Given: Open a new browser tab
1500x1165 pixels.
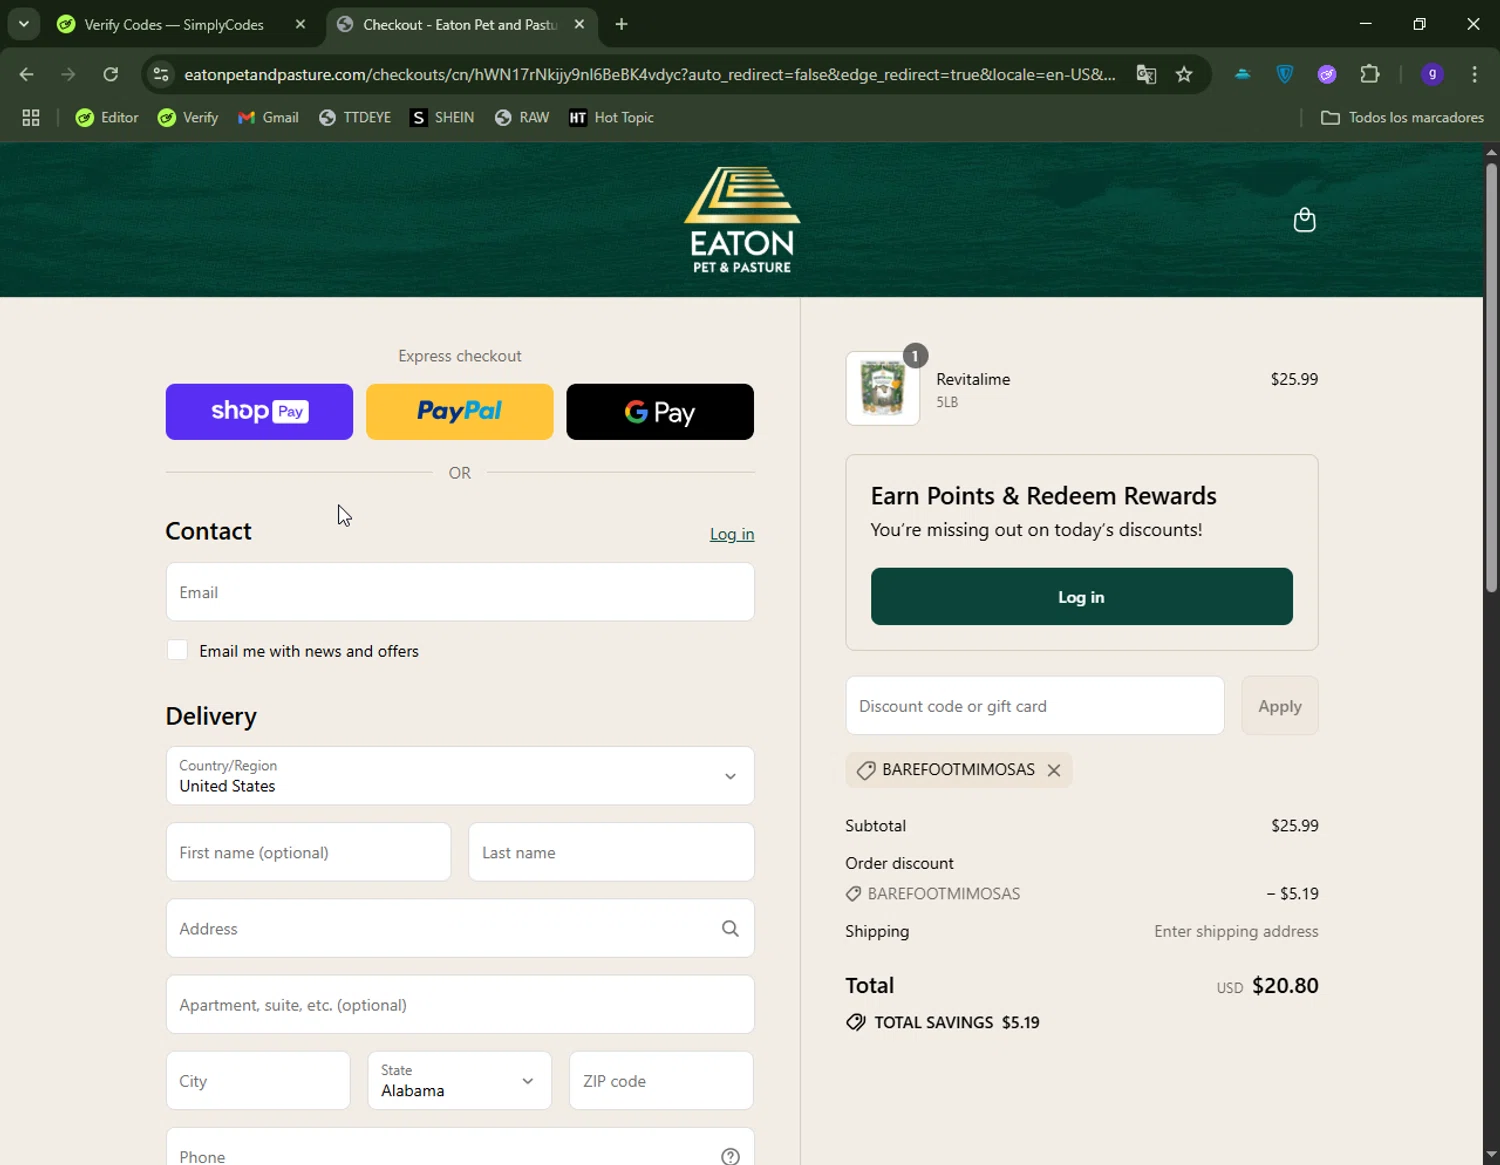Looking at the screenshot, I should click(x=622, y=24).
